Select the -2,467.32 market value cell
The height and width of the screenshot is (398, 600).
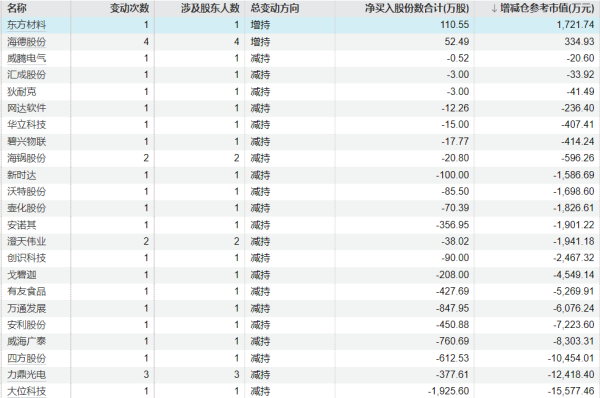574,258
